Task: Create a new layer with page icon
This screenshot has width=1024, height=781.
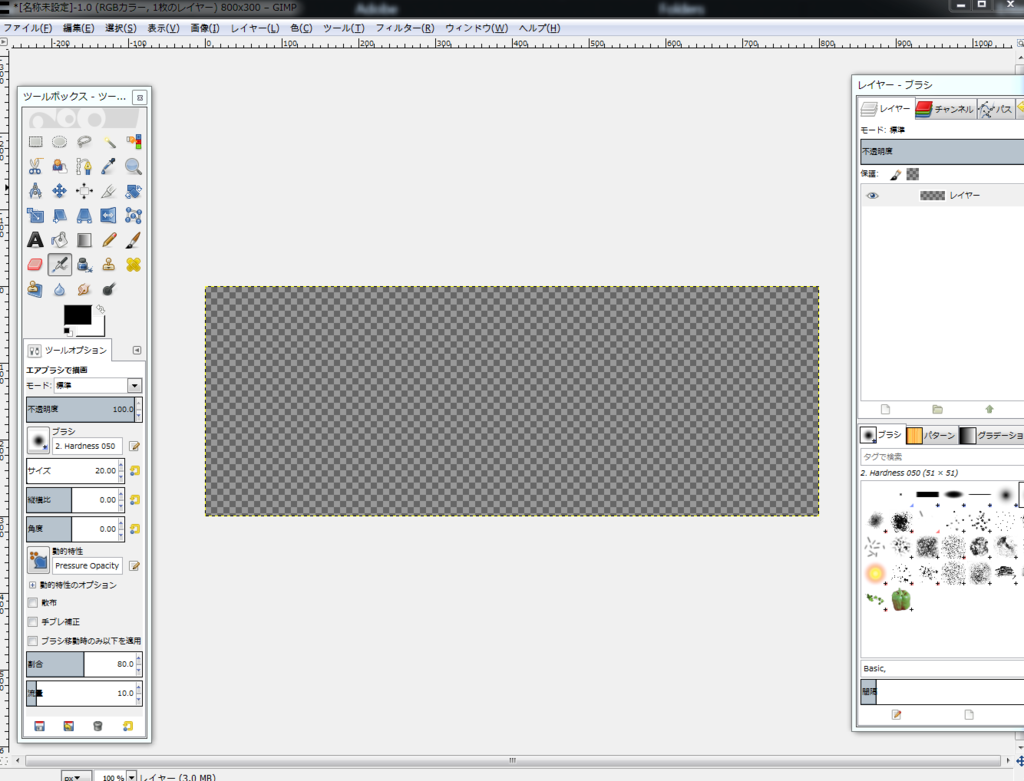Action: click(886, 409)
